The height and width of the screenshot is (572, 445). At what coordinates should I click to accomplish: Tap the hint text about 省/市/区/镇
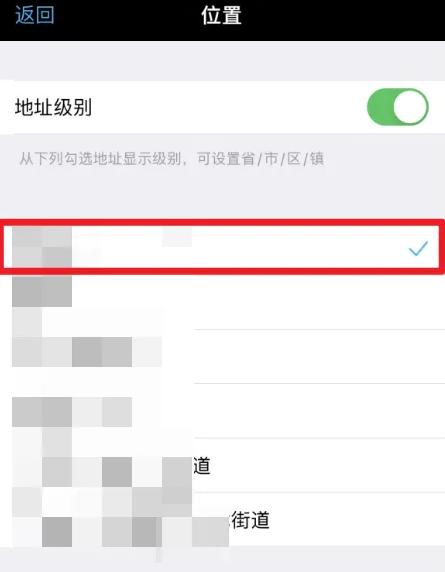(x=171, y=159)
